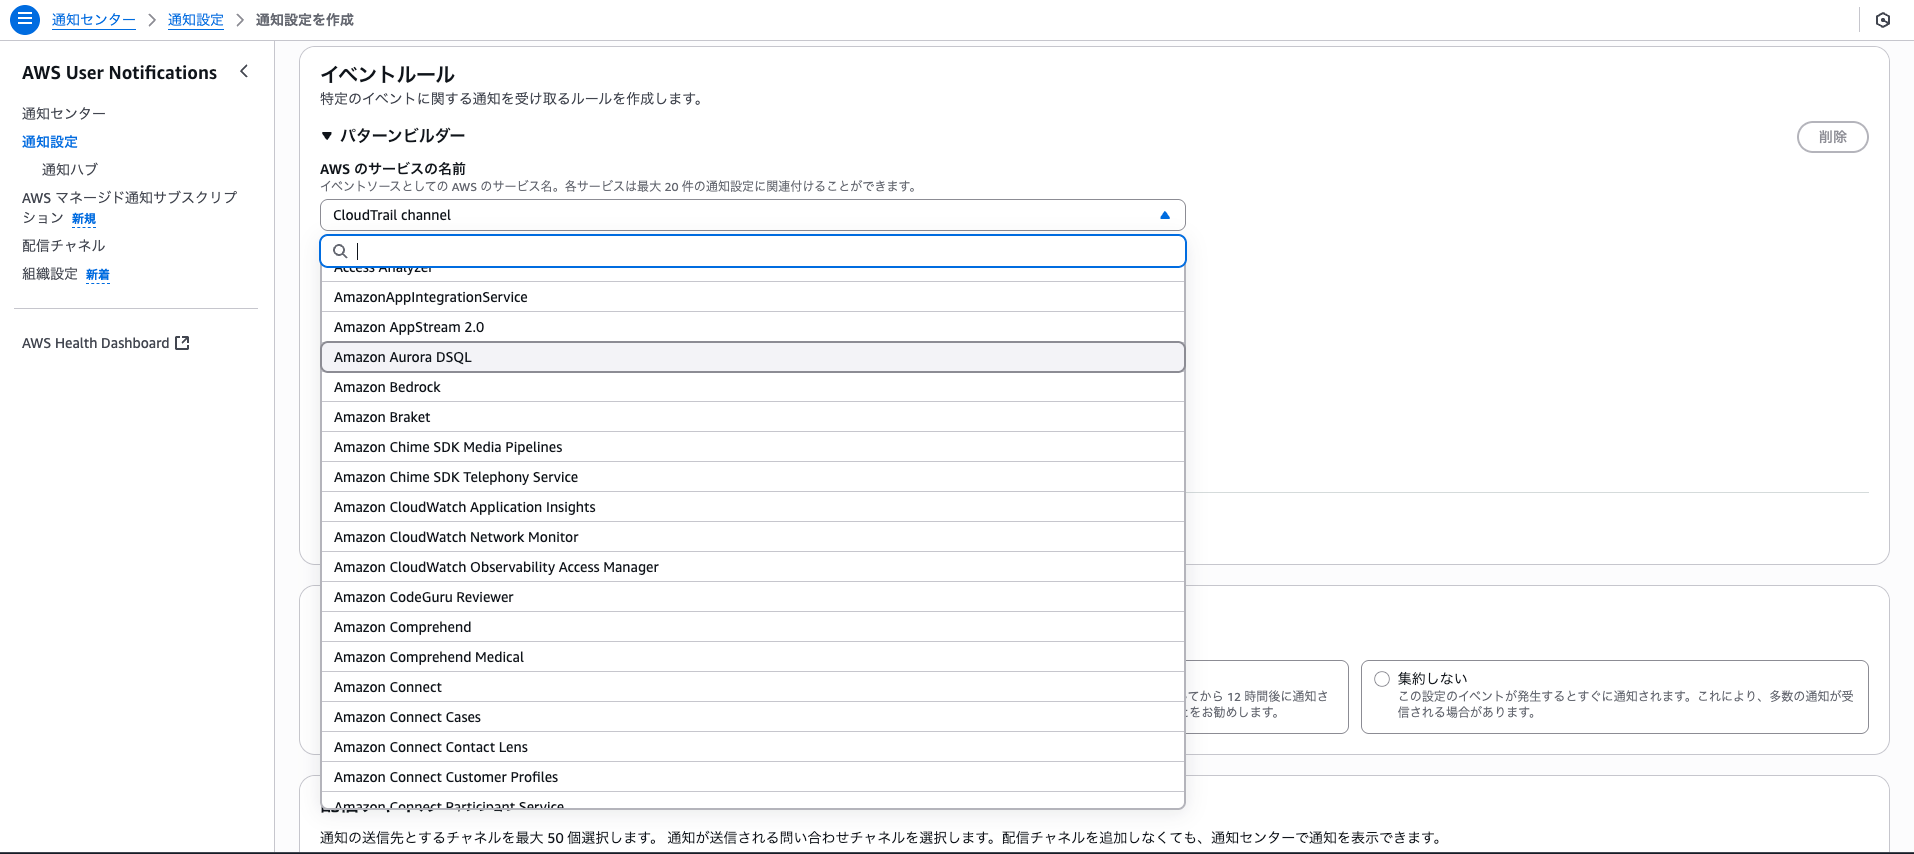1914x854 pixels.
Task: Select Amazon Connect Customer Profiles option
Action: (752, 777)
